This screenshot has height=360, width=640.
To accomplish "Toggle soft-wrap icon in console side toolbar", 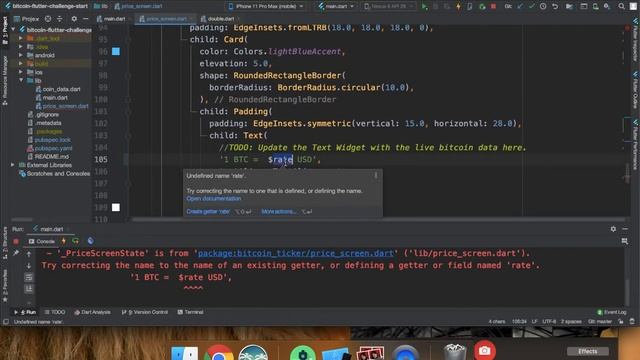I will pos(29,278).
